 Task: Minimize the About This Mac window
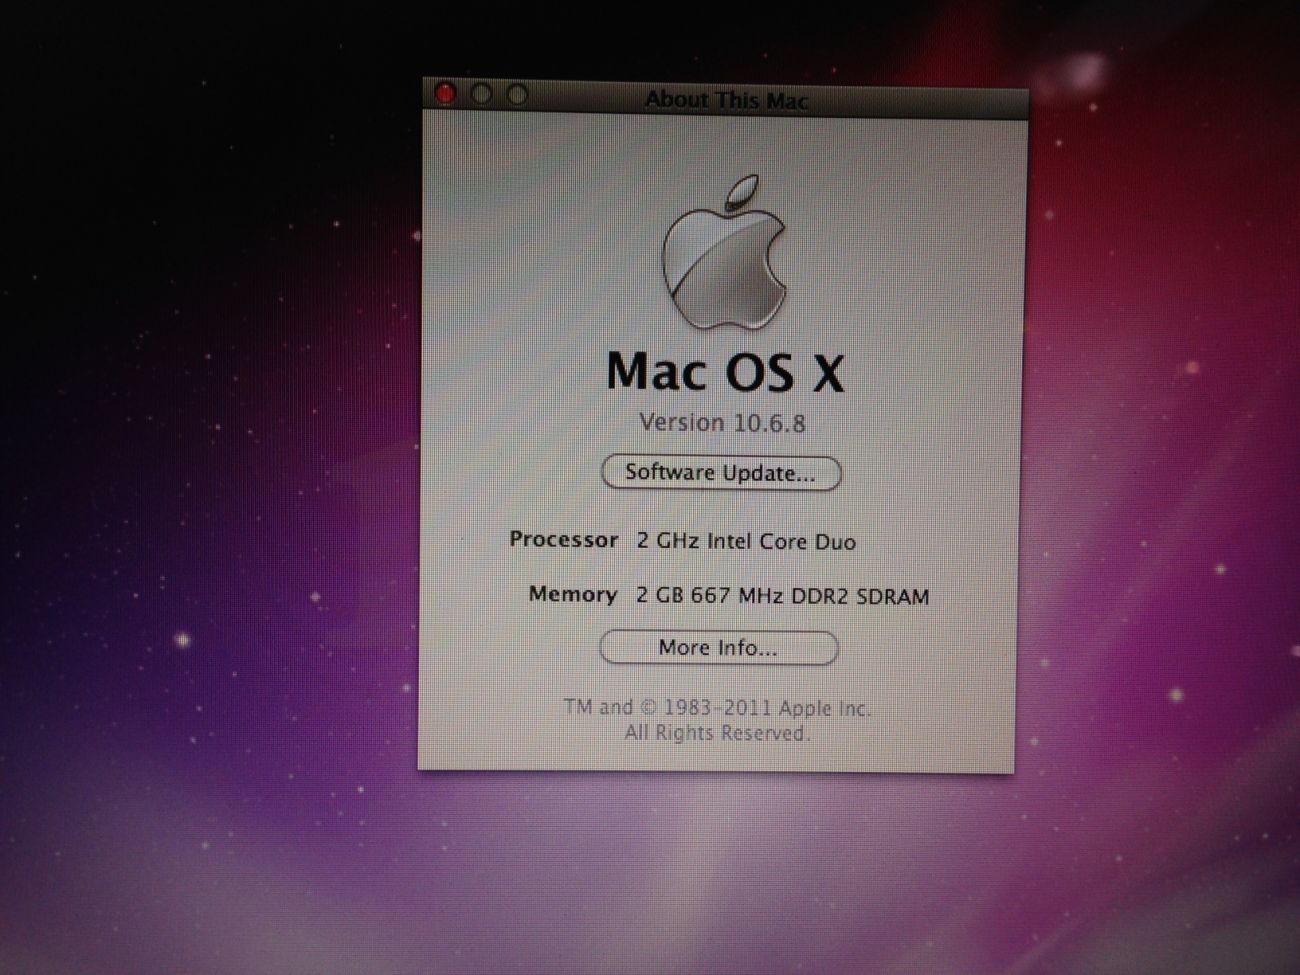(481, 94)
